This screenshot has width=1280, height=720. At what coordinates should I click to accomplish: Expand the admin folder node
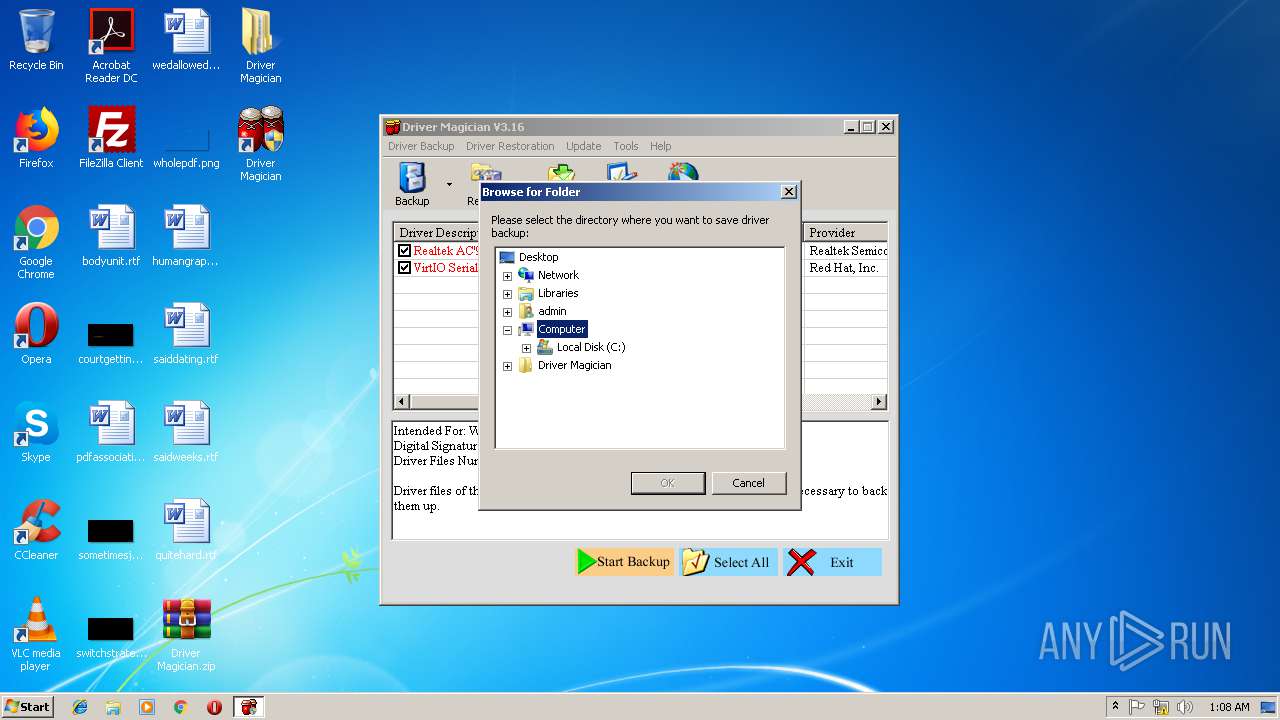[507, 312]
